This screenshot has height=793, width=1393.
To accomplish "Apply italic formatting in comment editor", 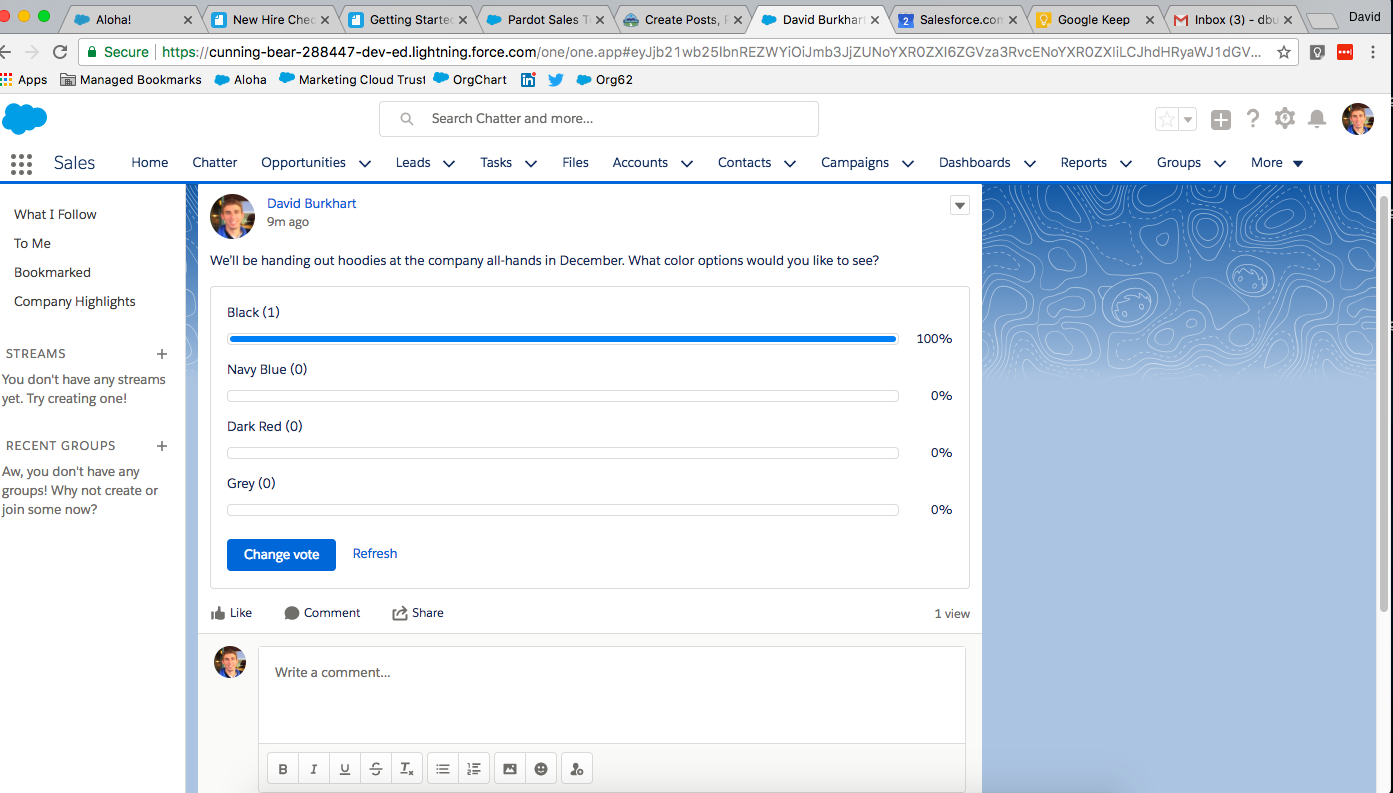I will click(314, 769).
